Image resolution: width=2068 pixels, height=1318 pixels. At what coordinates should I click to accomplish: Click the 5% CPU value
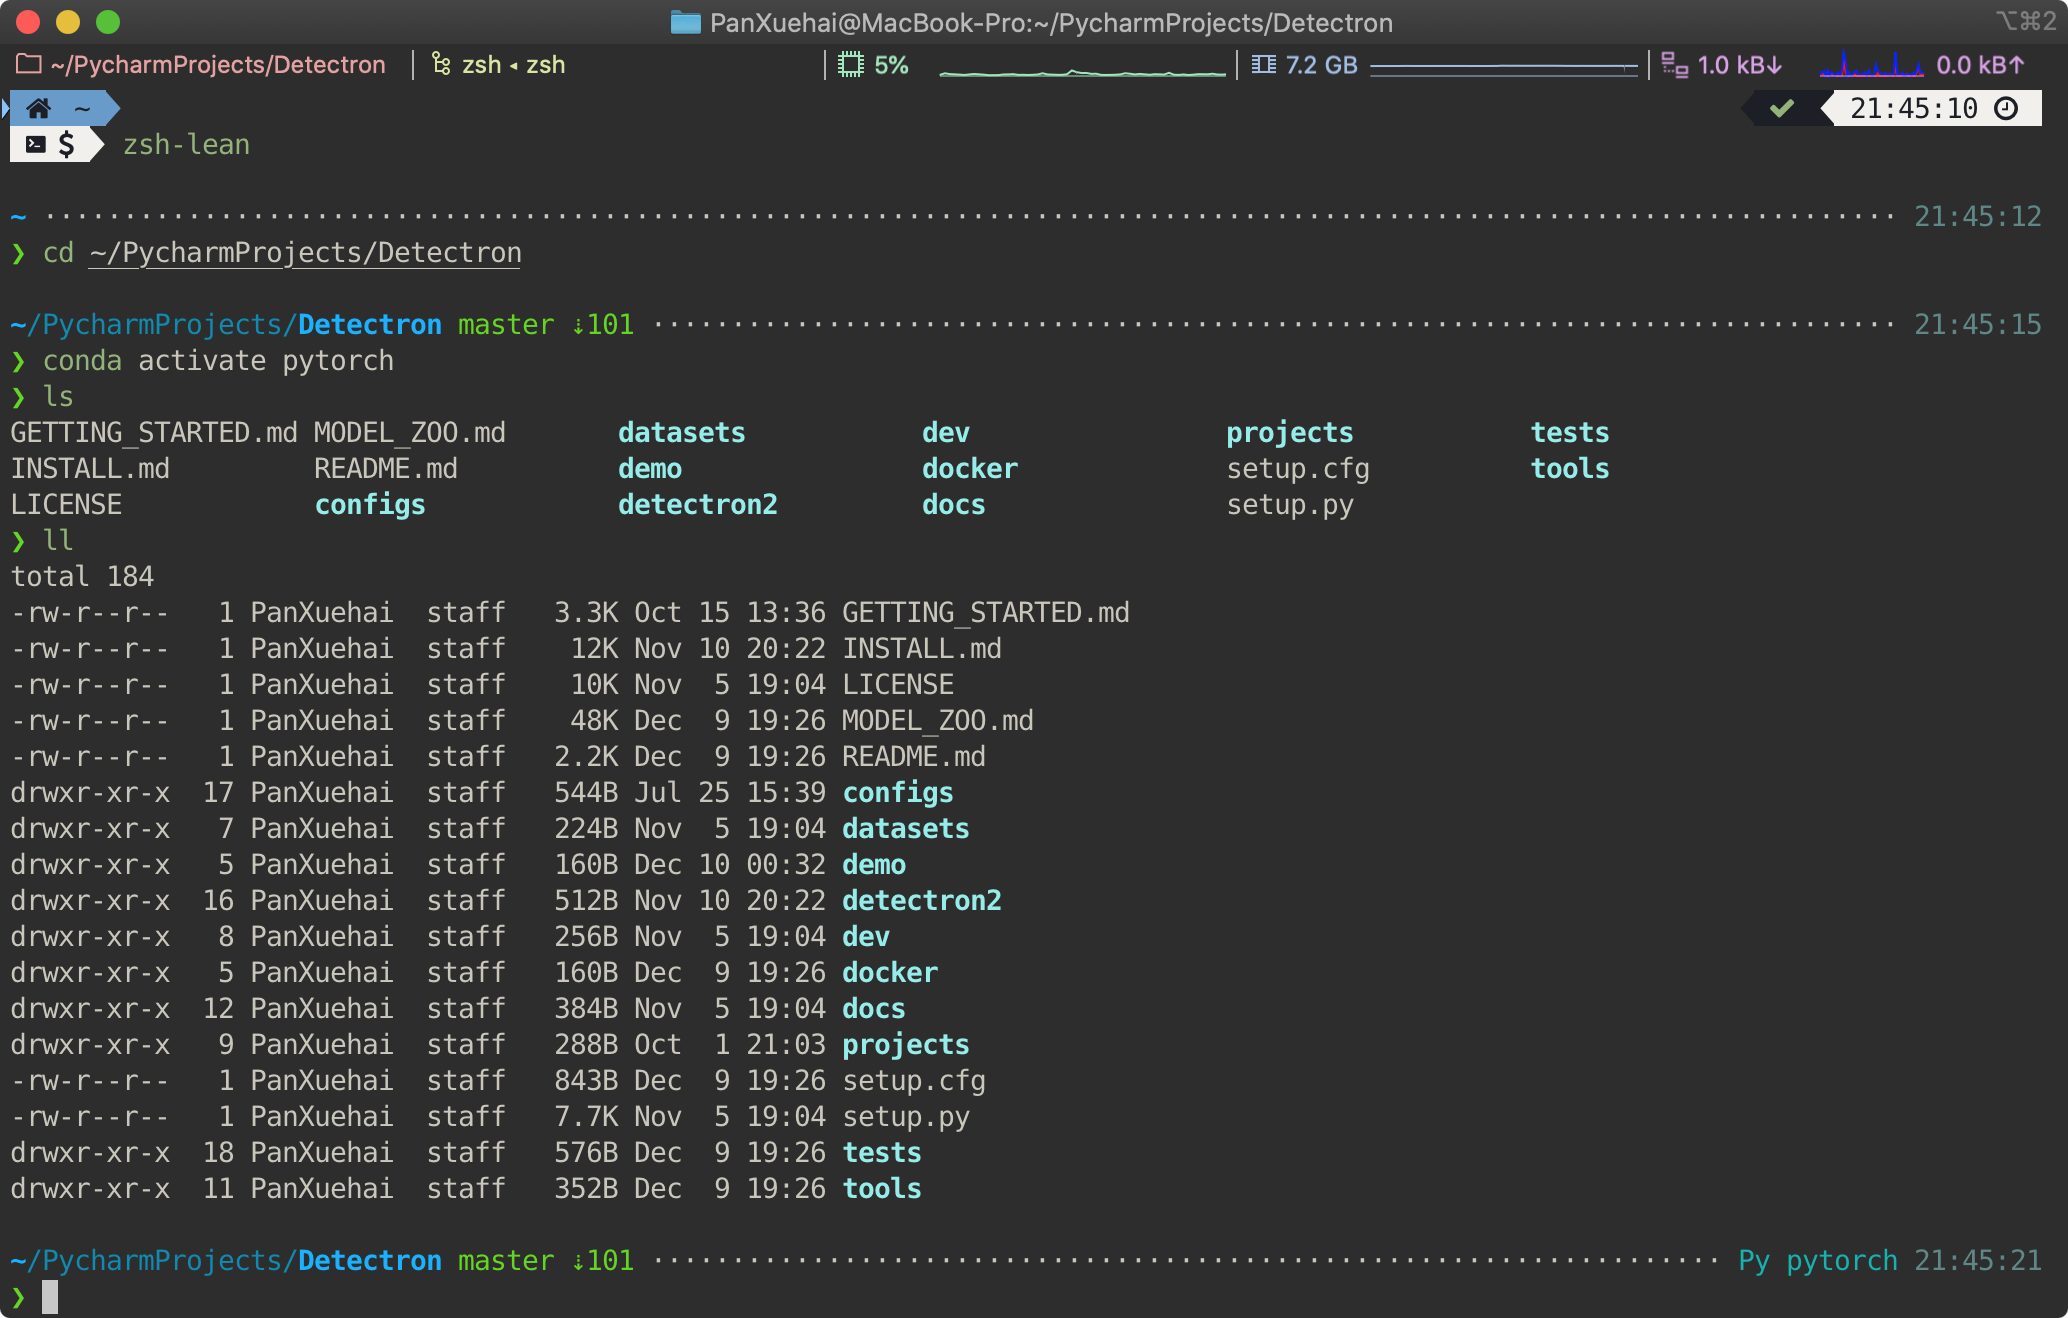[x=891, y=65]
